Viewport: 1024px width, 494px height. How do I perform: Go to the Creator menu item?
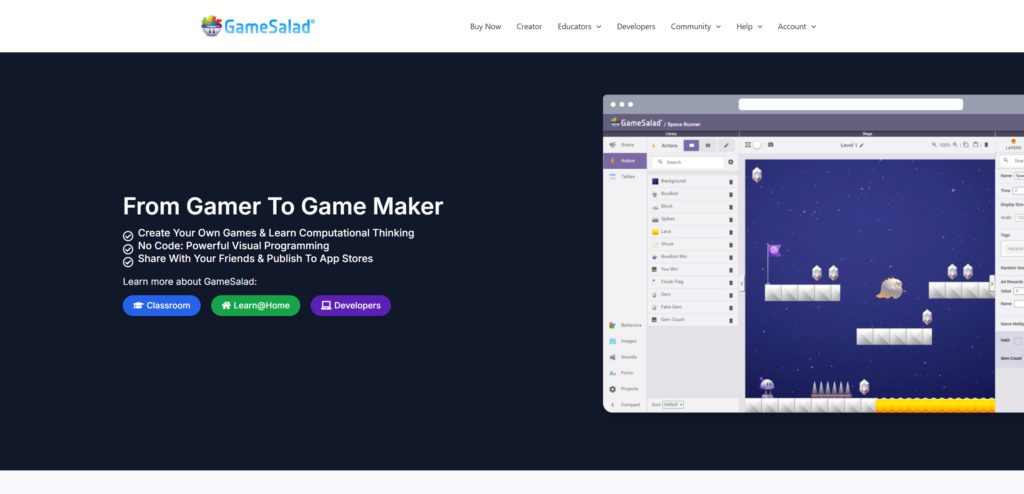pyautogui.click(x=529, y=26)
